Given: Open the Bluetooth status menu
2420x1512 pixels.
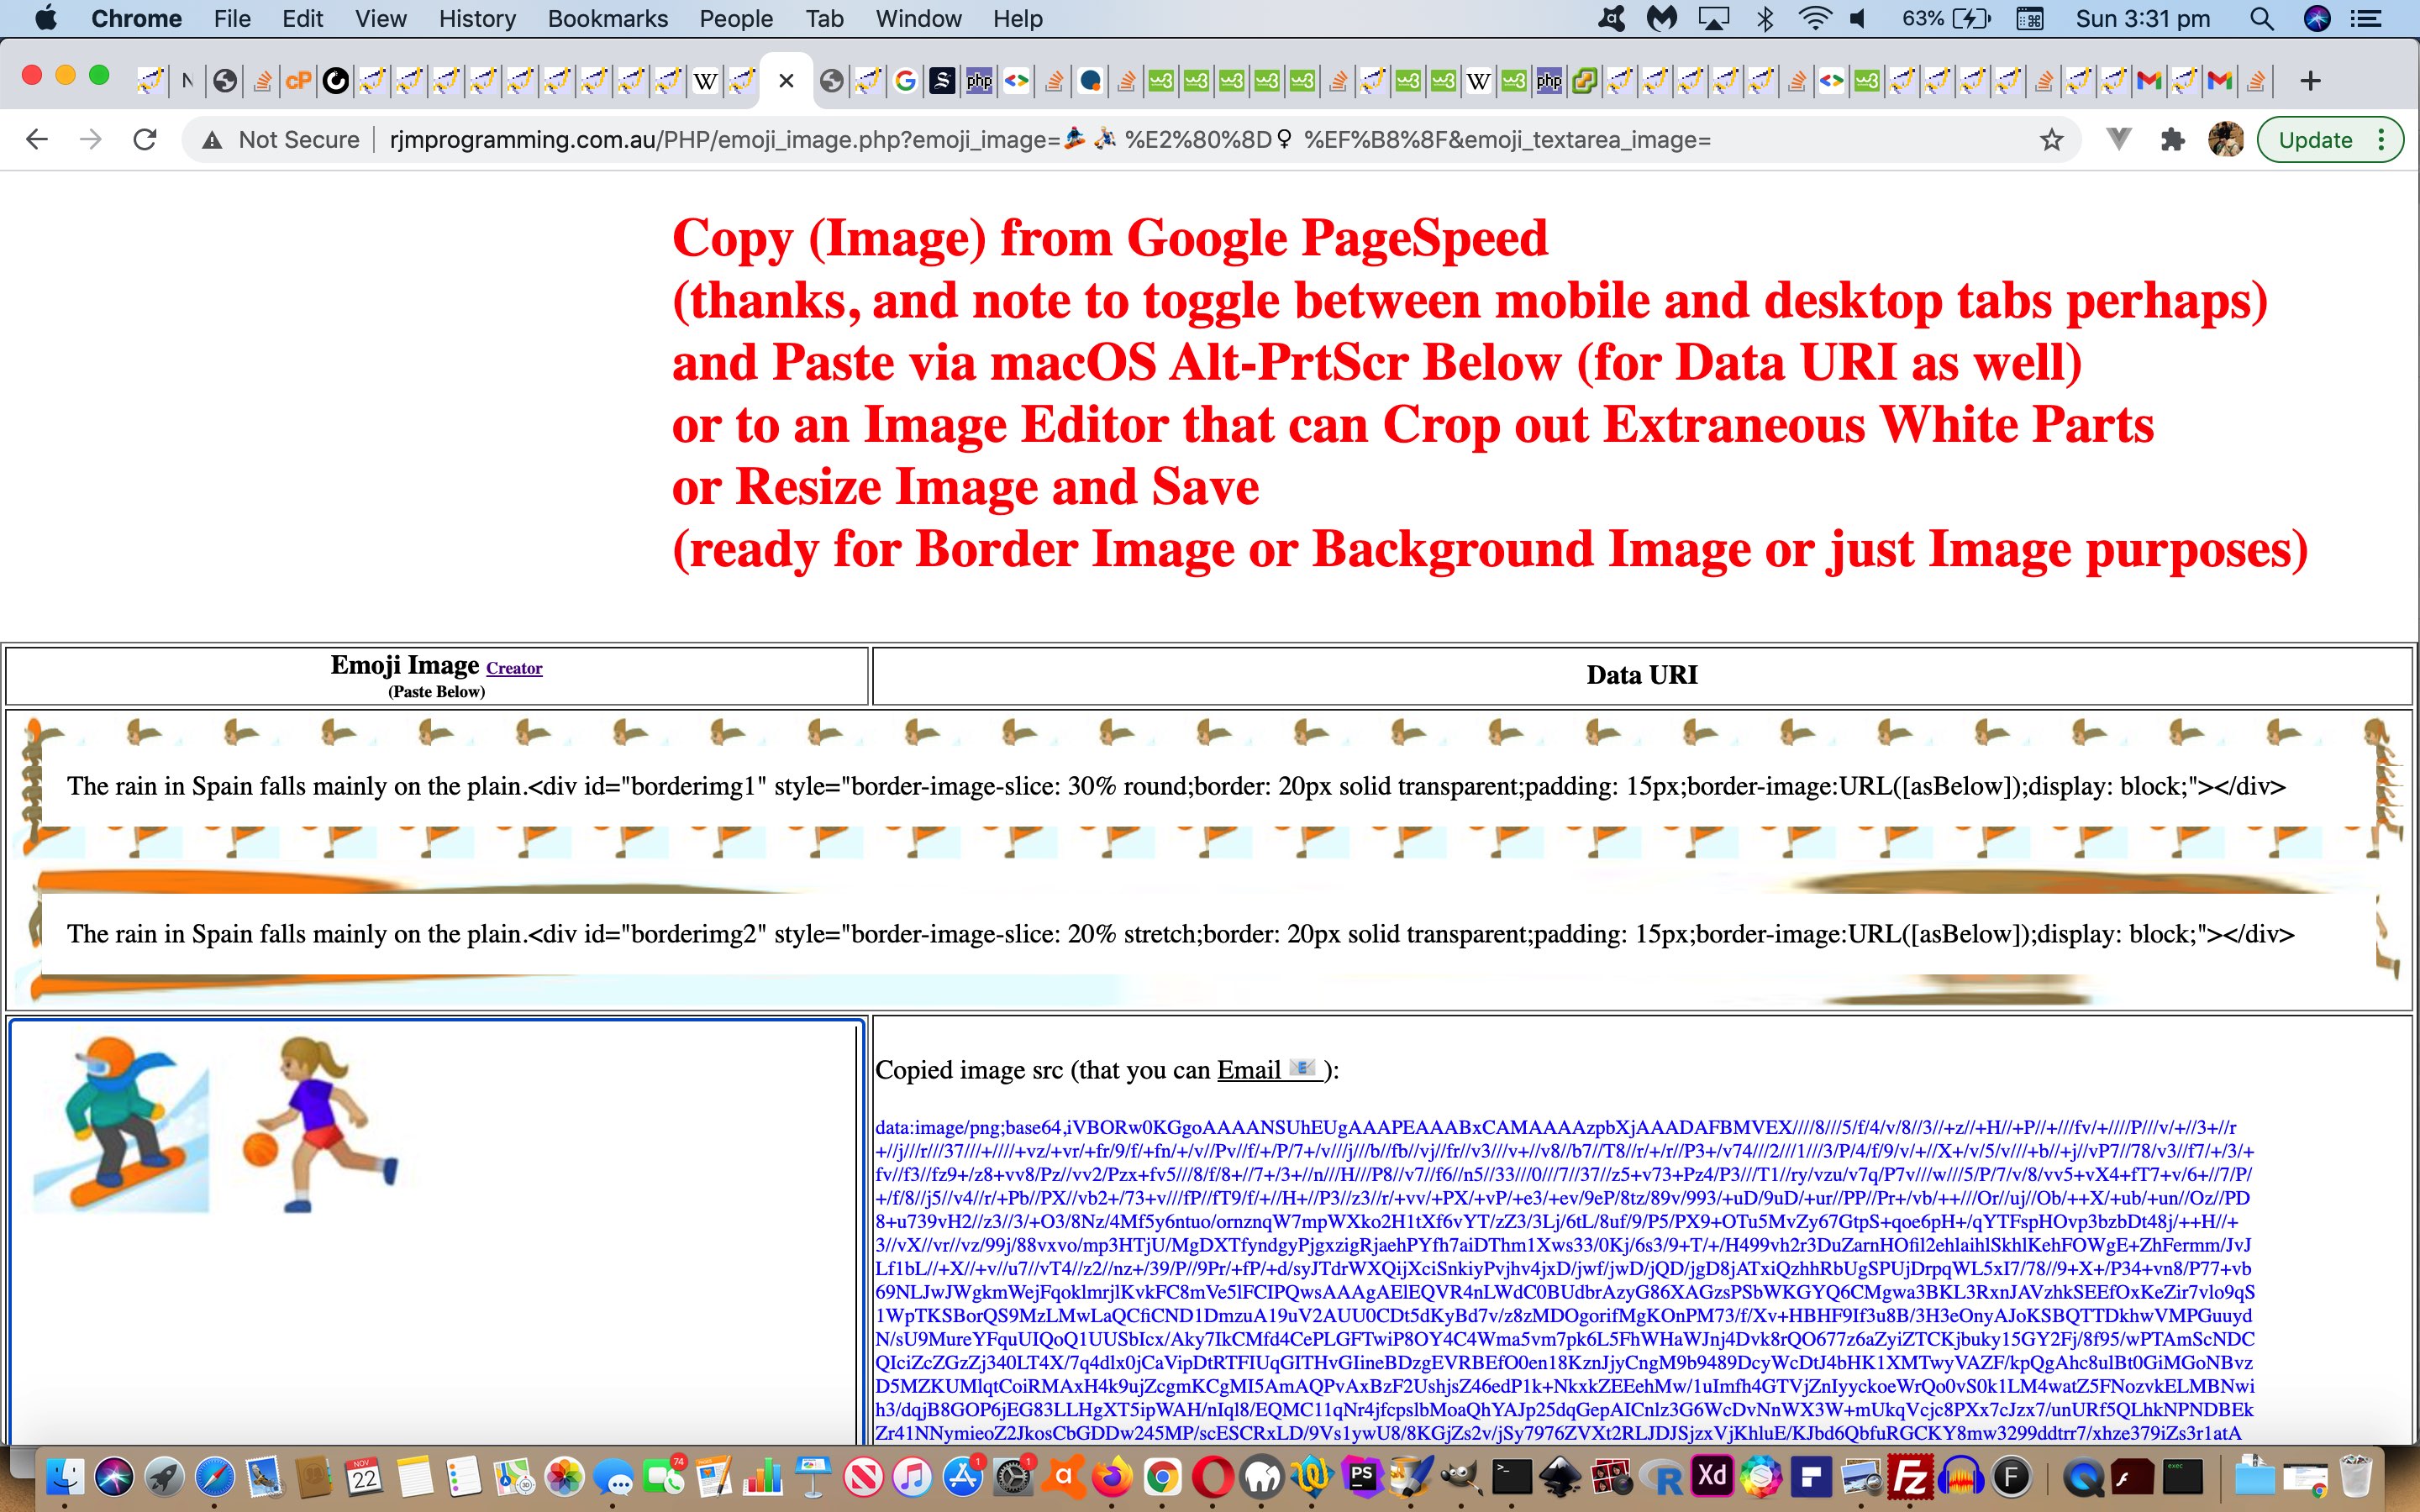Looking at the screenshot, I should coord(1765,19).
